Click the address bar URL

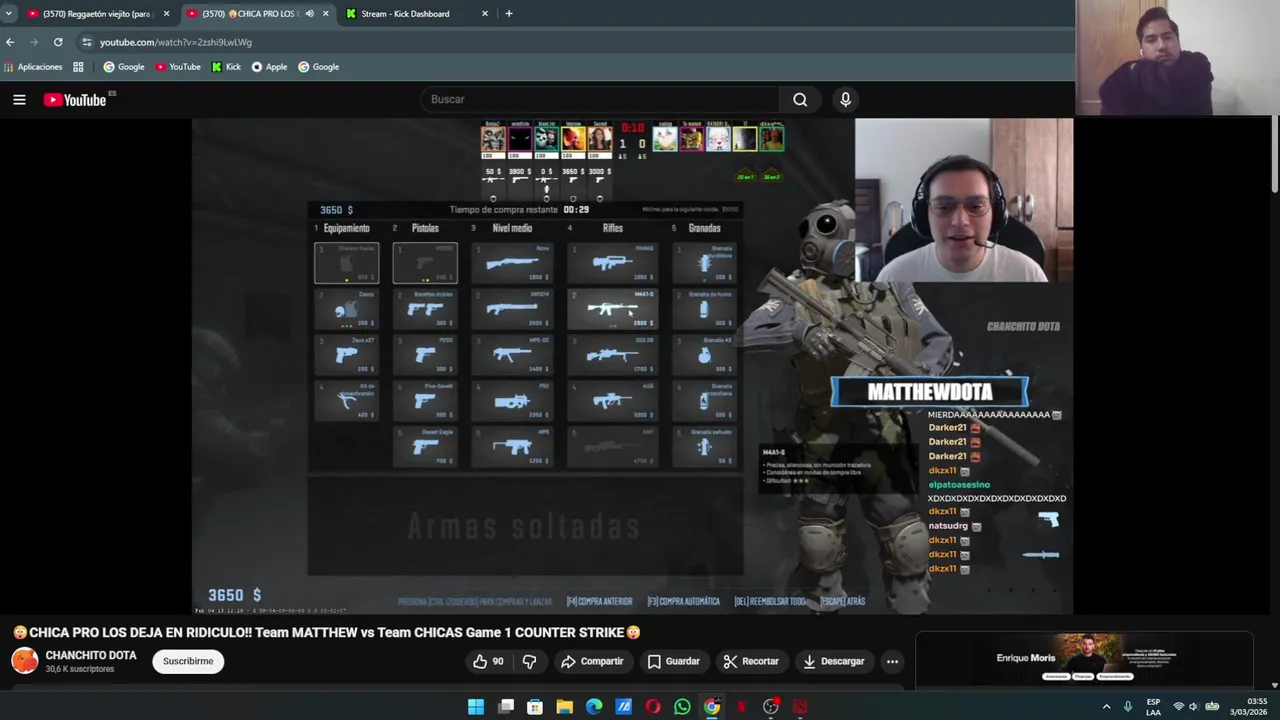point(176,42)
